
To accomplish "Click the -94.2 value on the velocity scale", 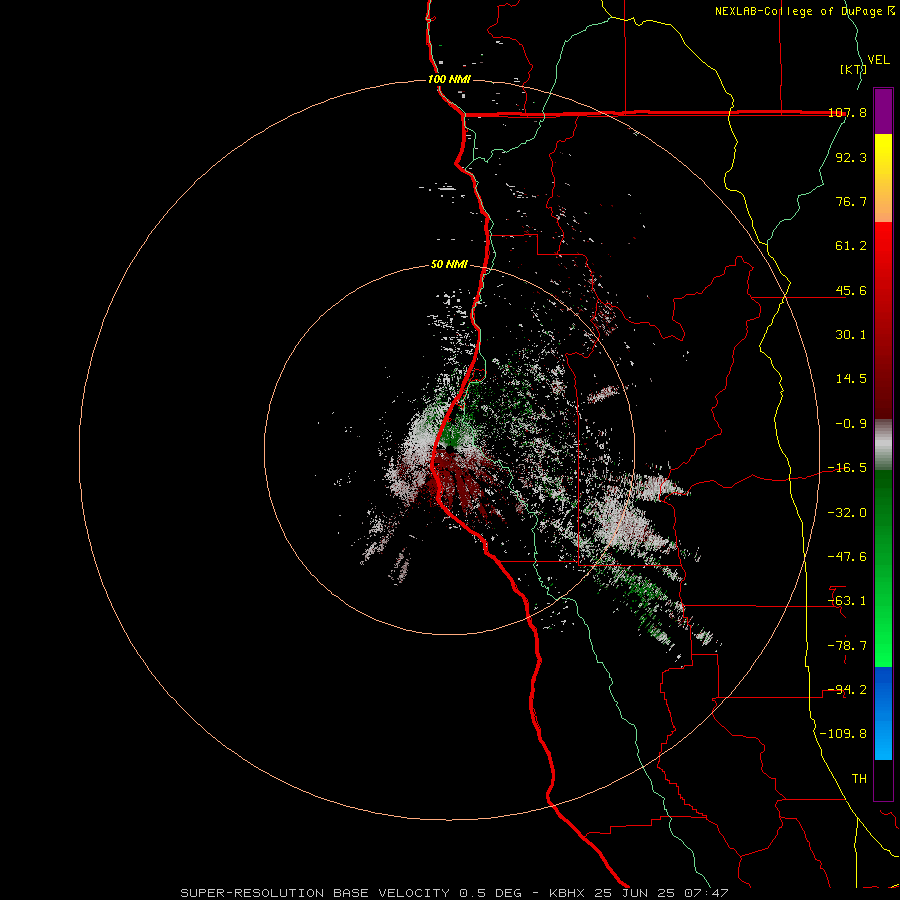I will (847, 690).
